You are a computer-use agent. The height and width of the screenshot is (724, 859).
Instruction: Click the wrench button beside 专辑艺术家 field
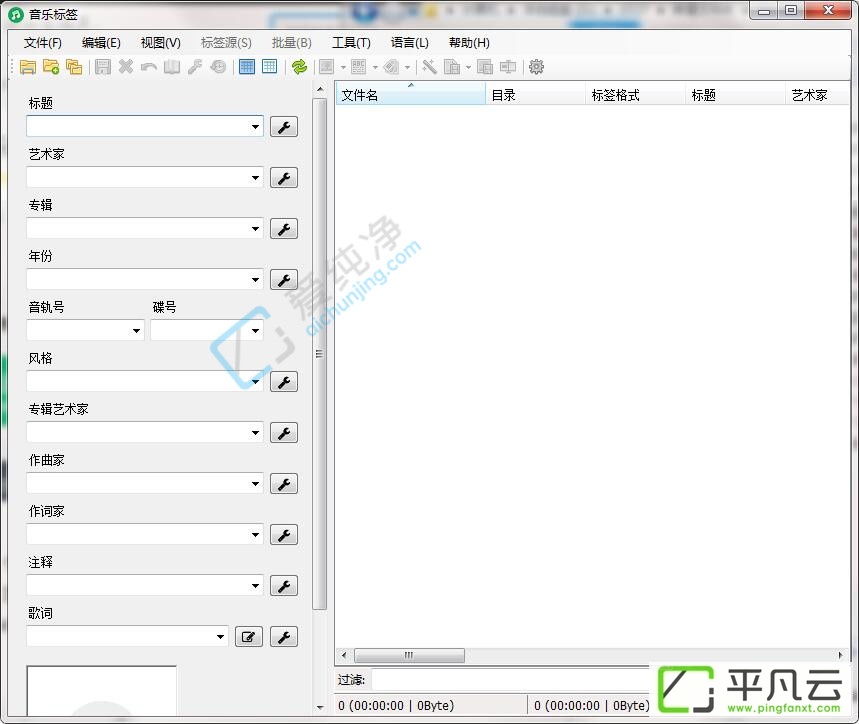pyautogui.click(x=284, y=433)
